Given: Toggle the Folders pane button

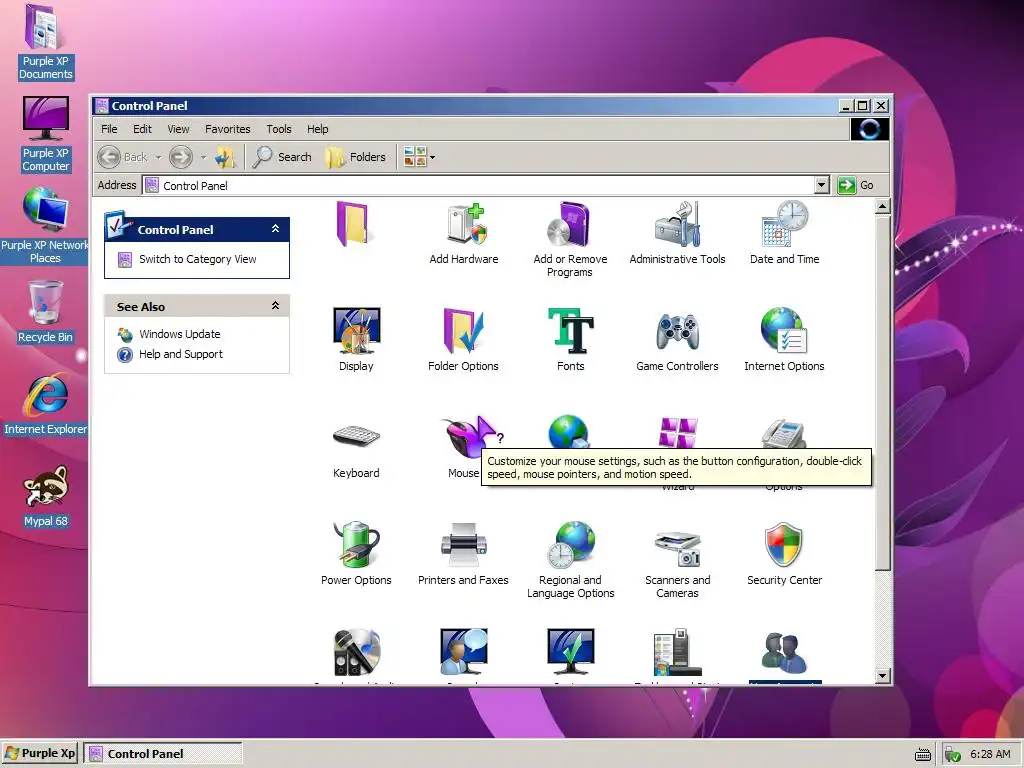Looking at the screenshot, I should point(356,157).
